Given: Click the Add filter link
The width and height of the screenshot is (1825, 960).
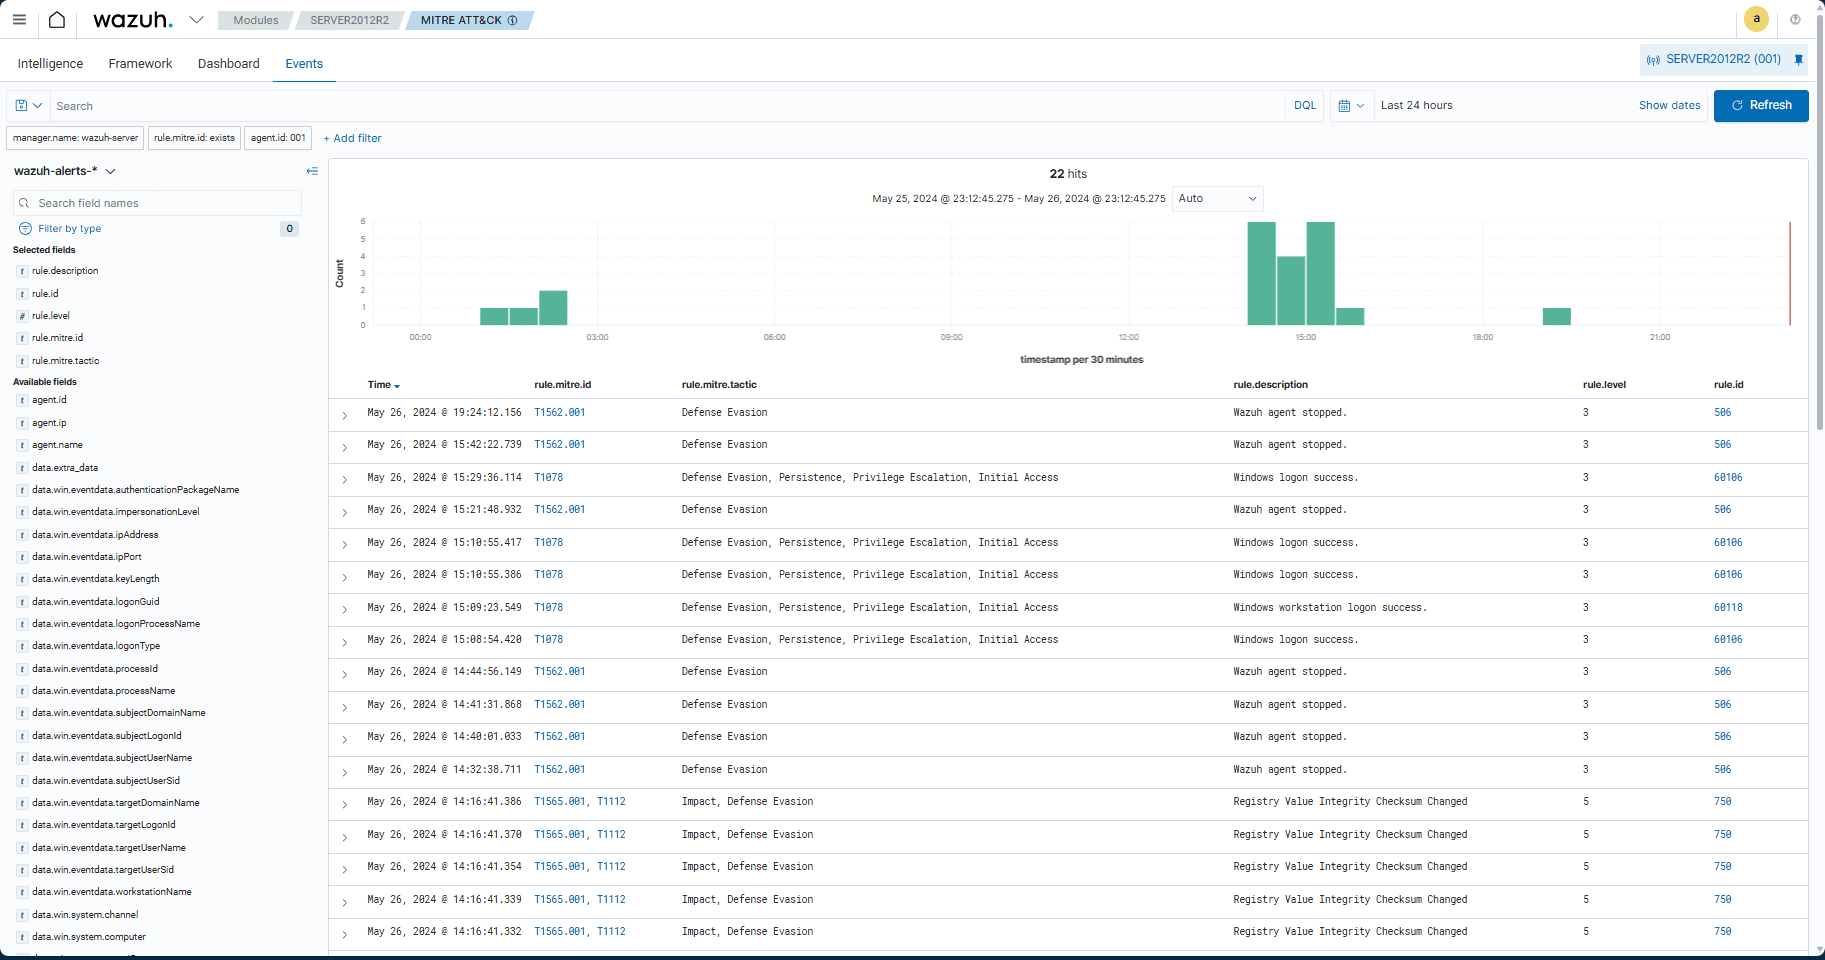Looking at the screenshot, I should [352, 138].
